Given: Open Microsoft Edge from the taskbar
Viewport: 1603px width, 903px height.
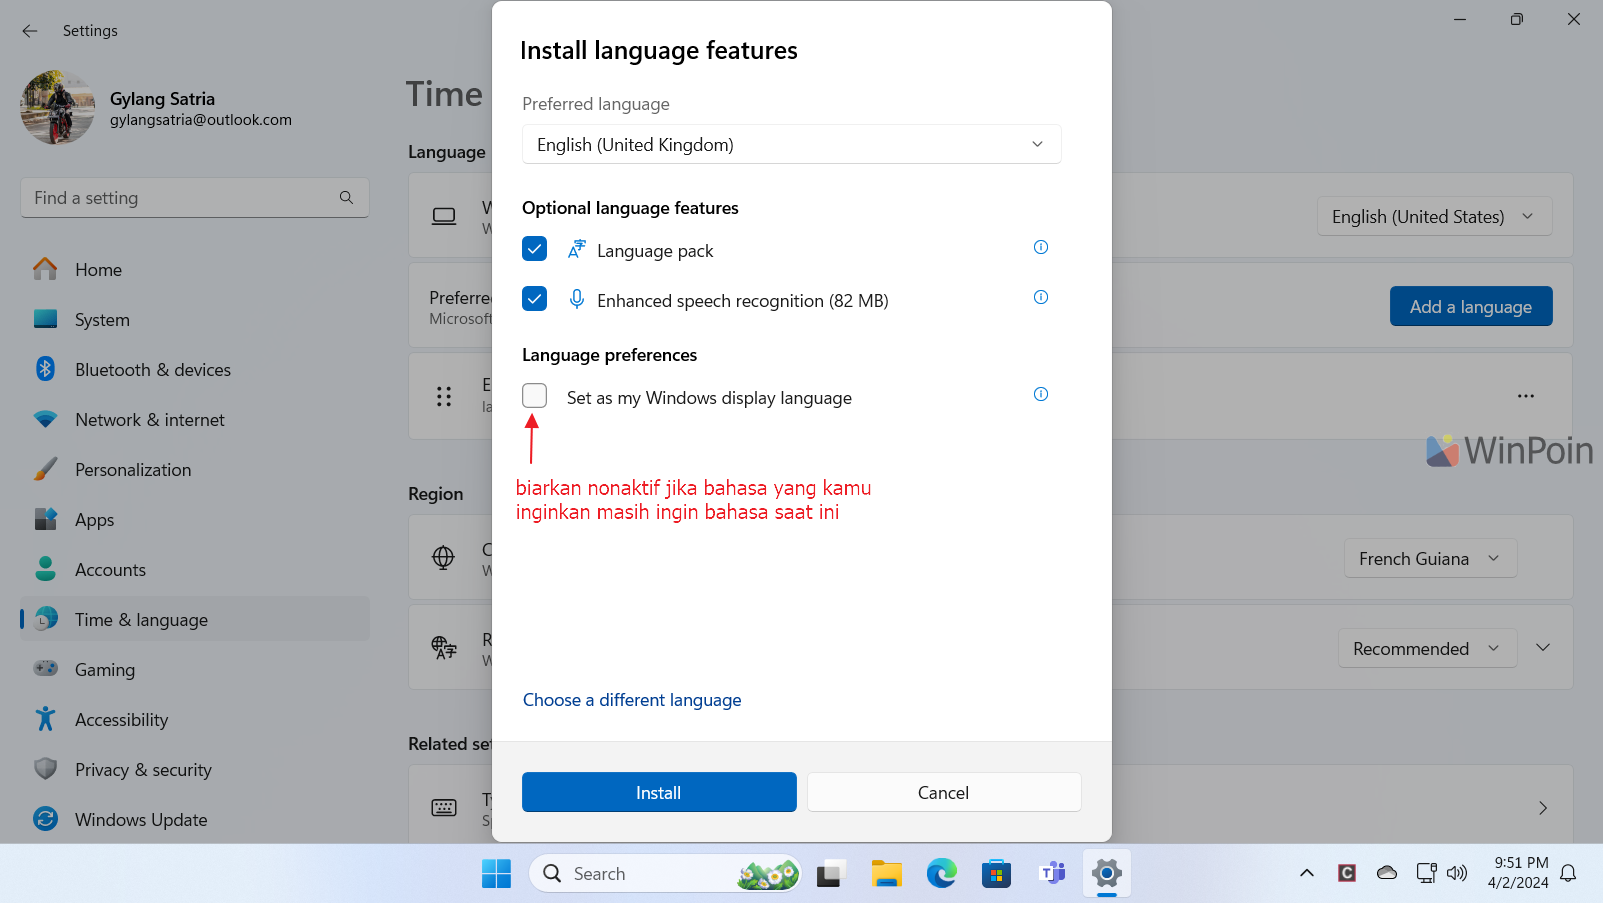Looking at the screenshot, I should tap(941, 874).
